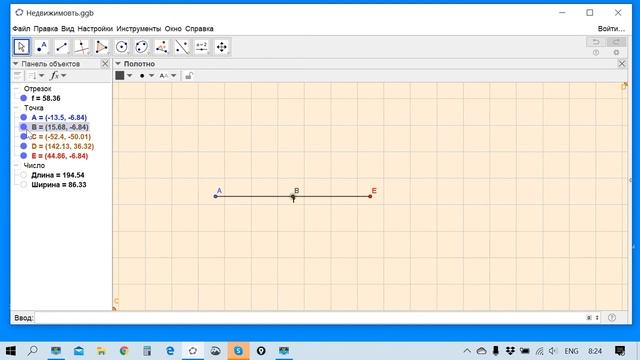Image resolution: width=640 pixels, height=360 pixels.
Task: Select the Point tool
Action: pos(42,47)
